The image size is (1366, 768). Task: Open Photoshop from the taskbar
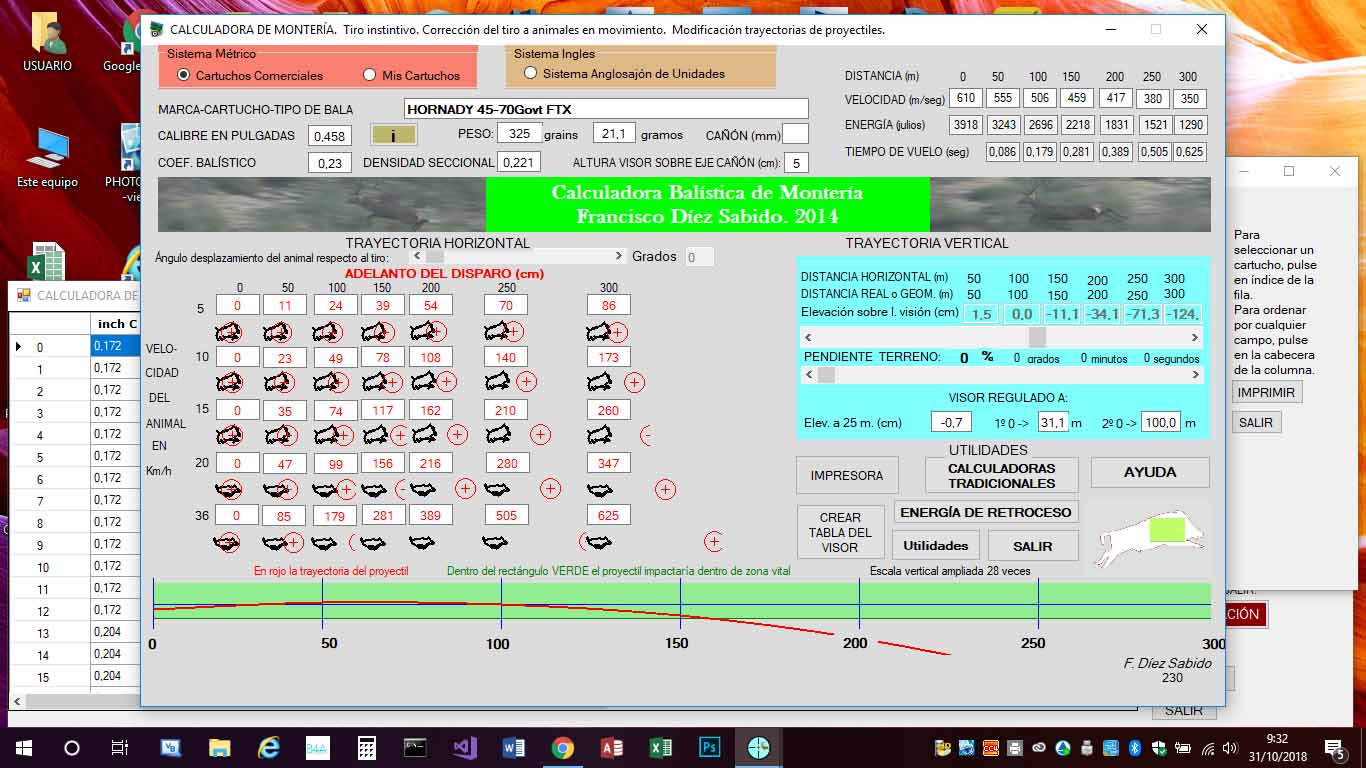710,747
